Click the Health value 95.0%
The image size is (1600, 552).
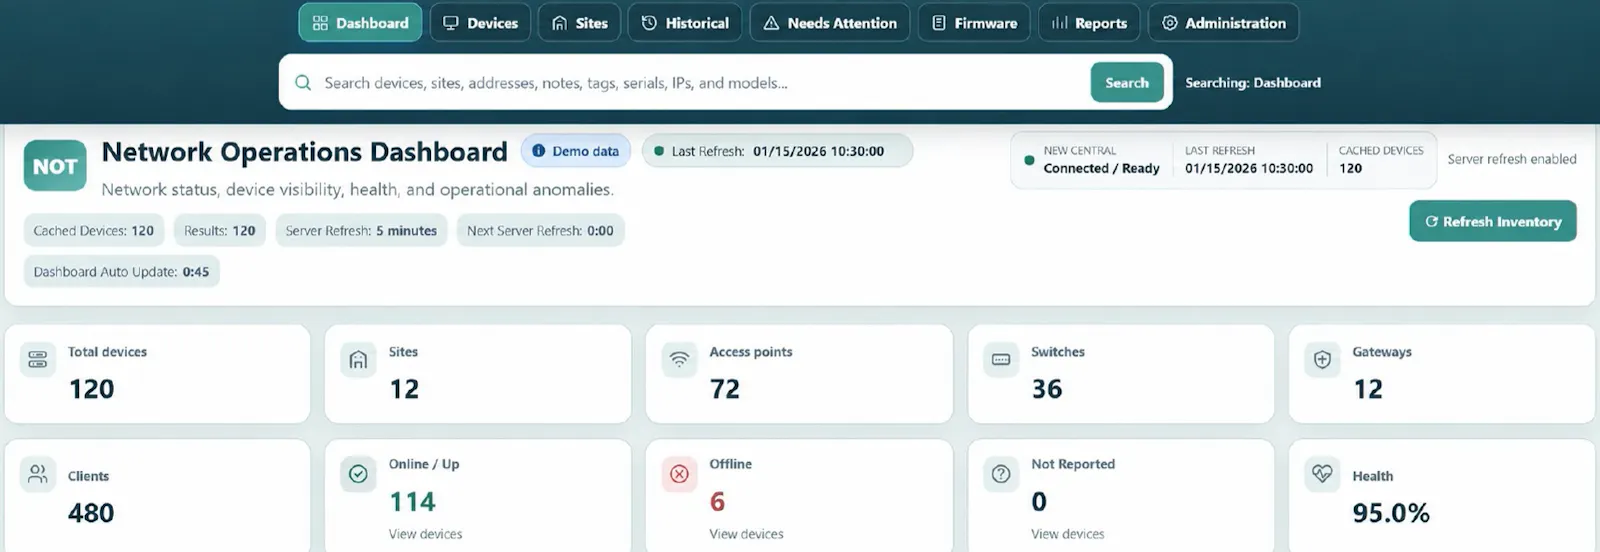coord(1391,513)
